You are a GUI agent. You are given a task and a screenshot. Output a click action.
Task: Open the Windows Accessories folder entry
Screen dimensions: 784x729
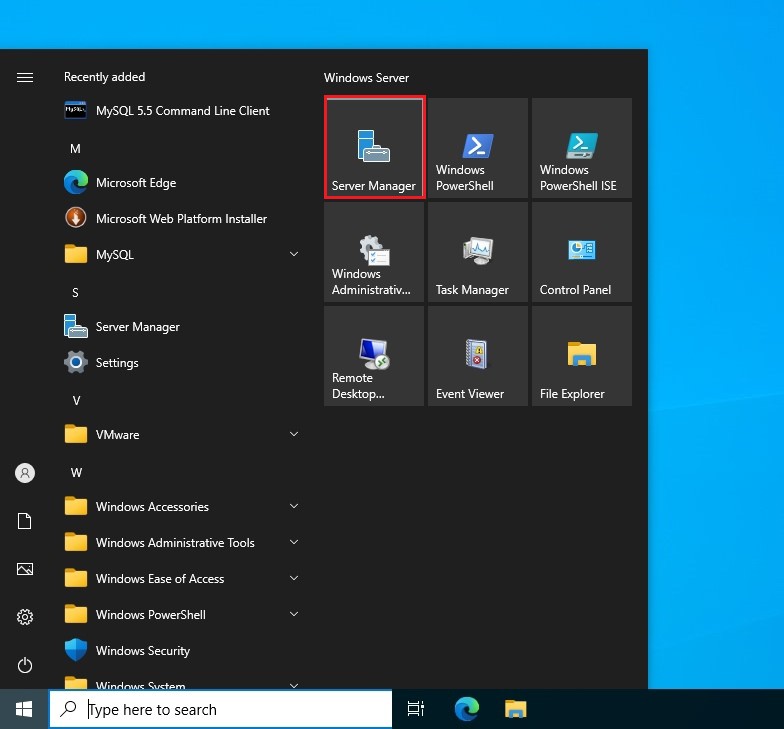pyautogui.click(x=181, y=506)
